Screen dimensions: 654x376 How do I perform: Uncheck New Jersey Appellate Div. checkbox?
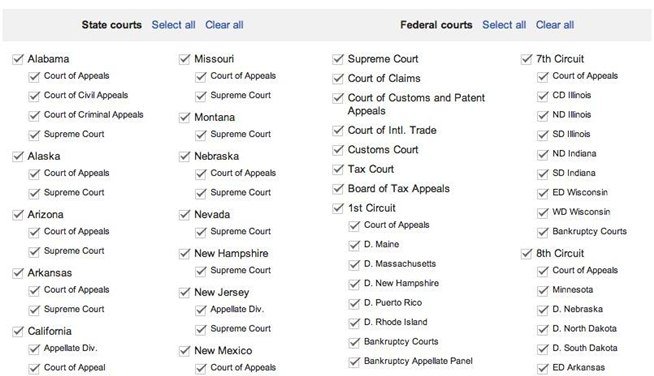(x=201, y=310)
